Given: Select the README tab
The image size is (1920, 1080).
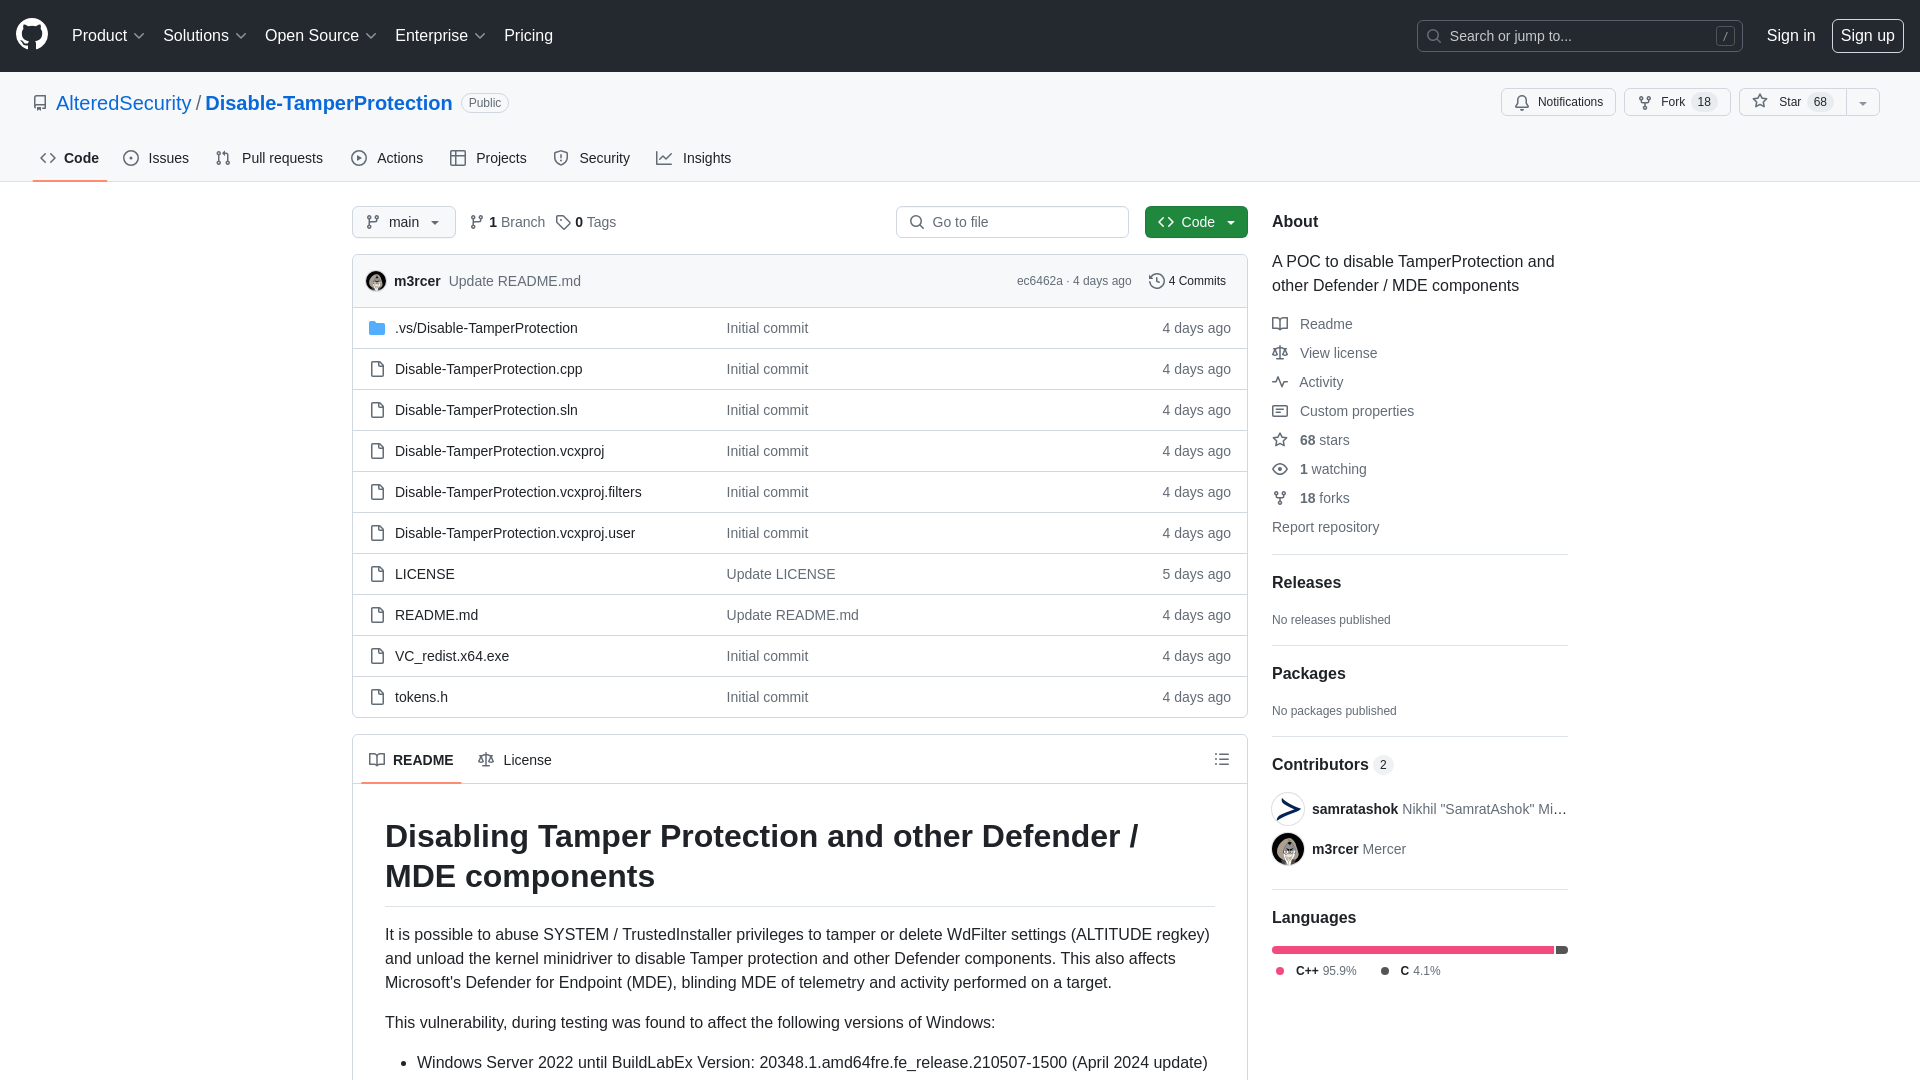Looking at the screenshot, I should pyautogui.click(x=411, y=760).
